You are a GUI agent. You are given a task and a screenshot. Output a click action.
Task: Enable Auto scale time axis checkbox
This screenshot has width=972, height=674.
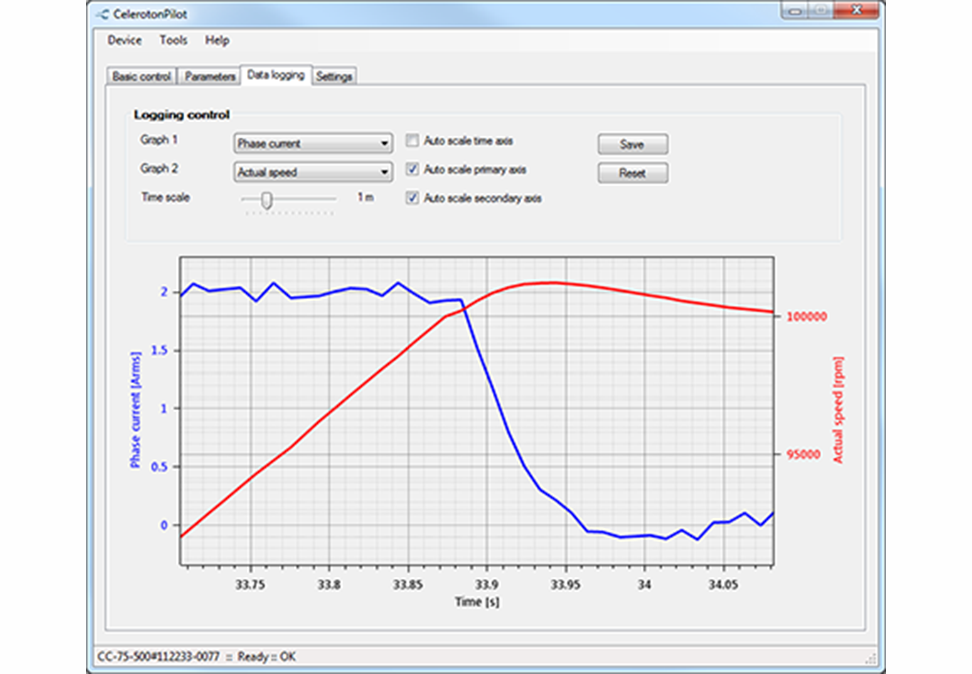point(412,142)
